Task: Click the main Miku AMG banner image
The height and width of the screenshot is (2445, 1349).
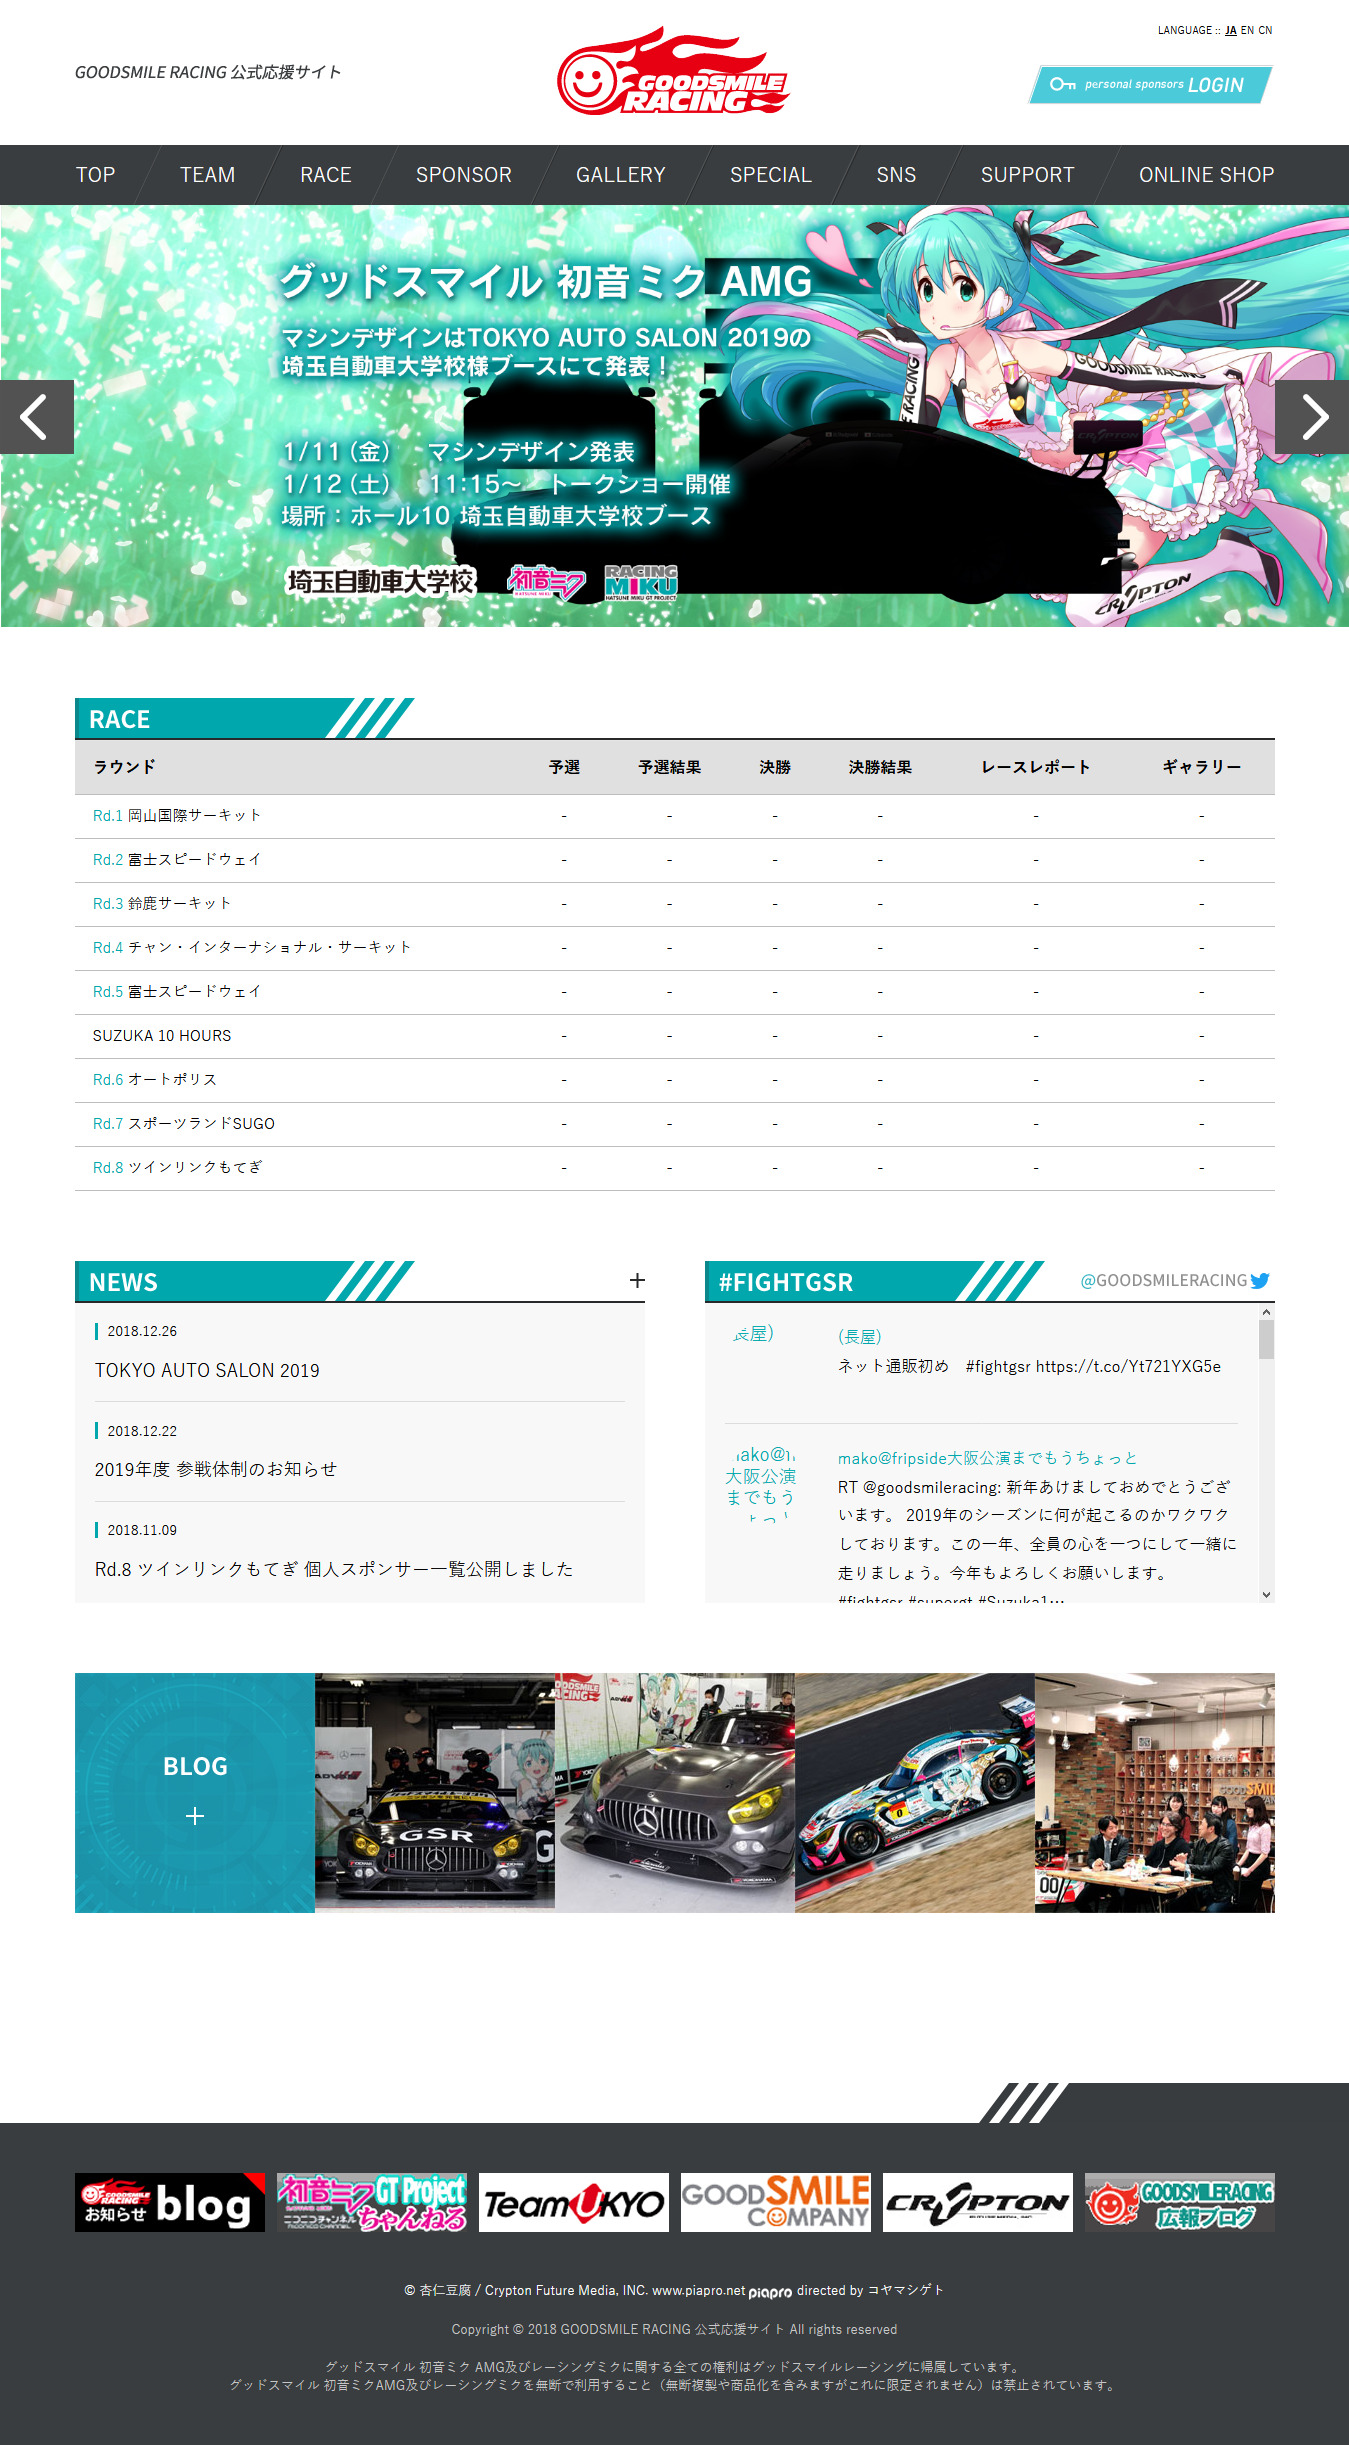Action: [674, 416]
